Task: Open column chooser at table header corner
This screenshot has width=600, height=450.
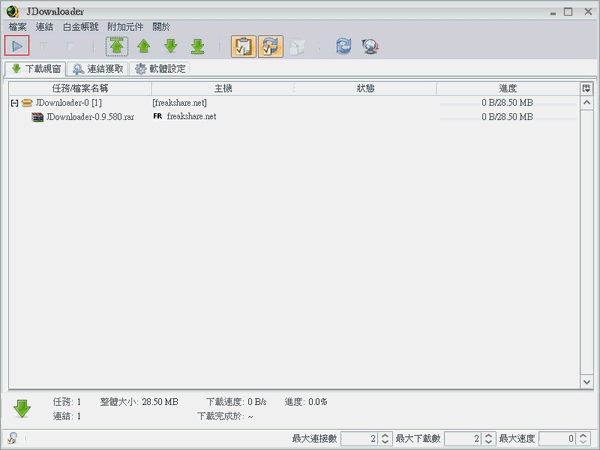Action: coord(586,88)
